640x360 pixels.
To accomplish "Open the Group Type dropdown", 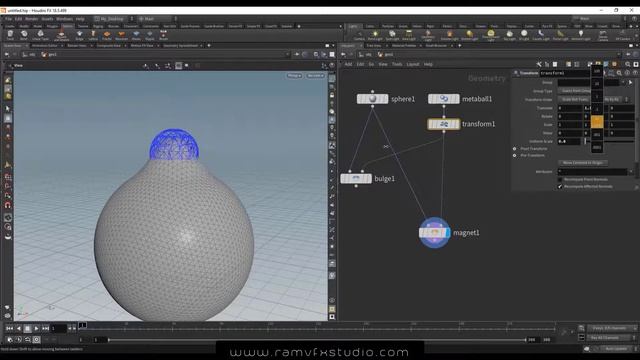I will 574,91.
